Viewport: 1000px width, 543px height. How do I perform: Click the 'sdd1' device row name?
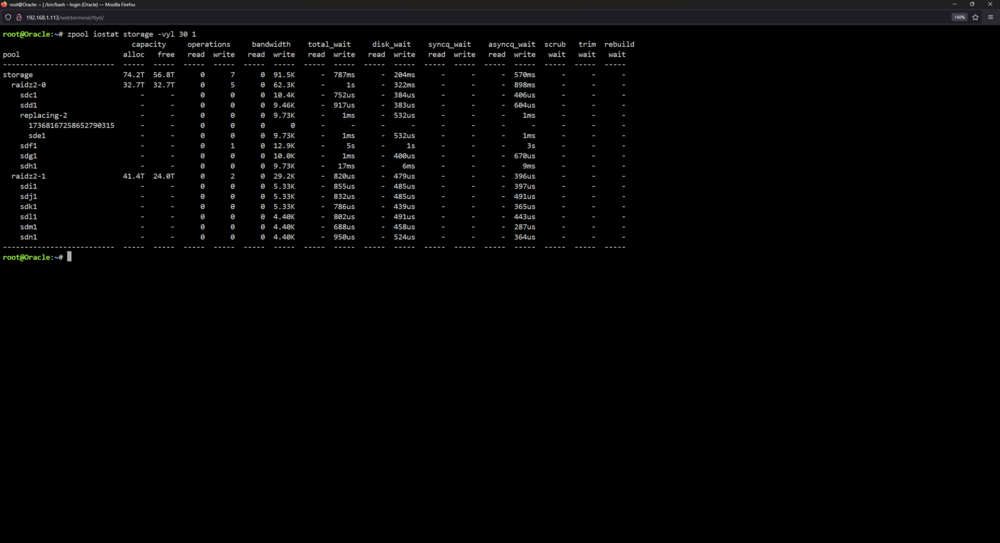point(29,105)
